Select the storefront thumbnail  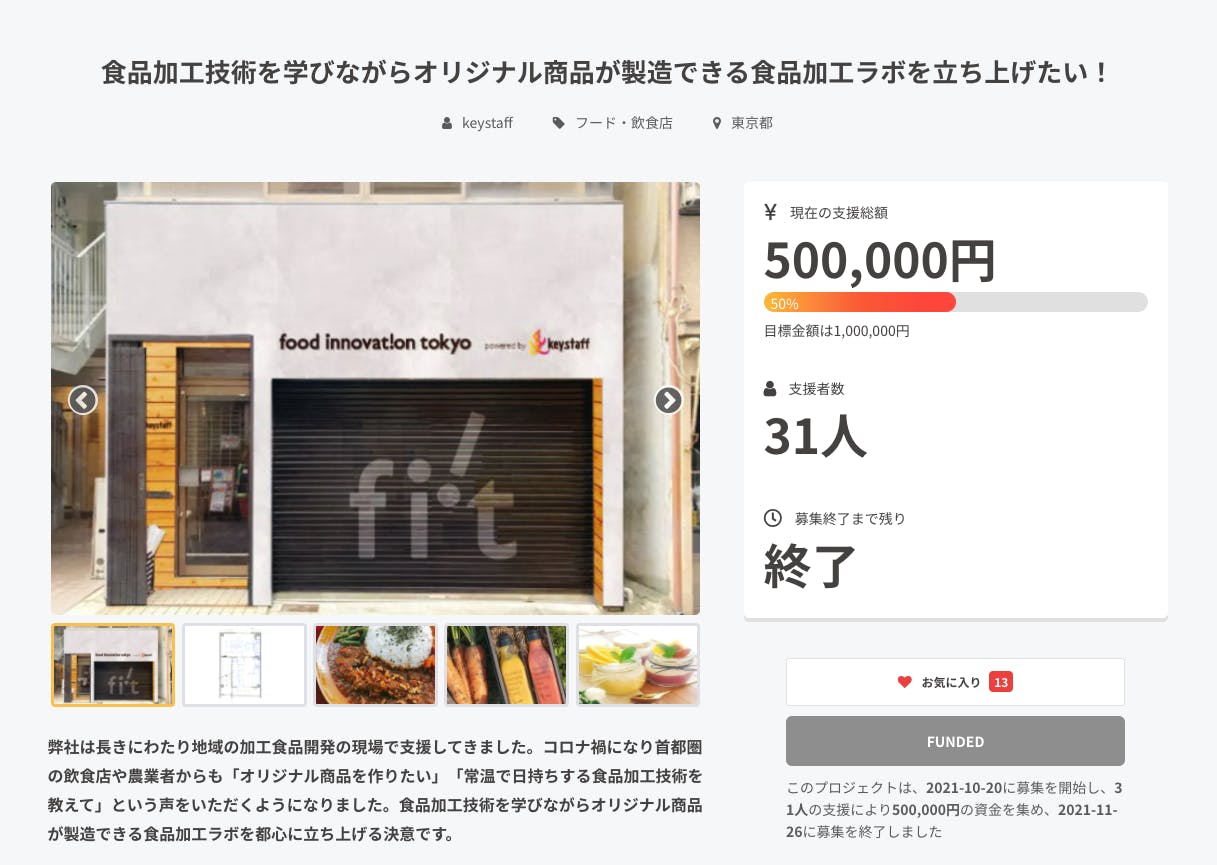point(113,665)
